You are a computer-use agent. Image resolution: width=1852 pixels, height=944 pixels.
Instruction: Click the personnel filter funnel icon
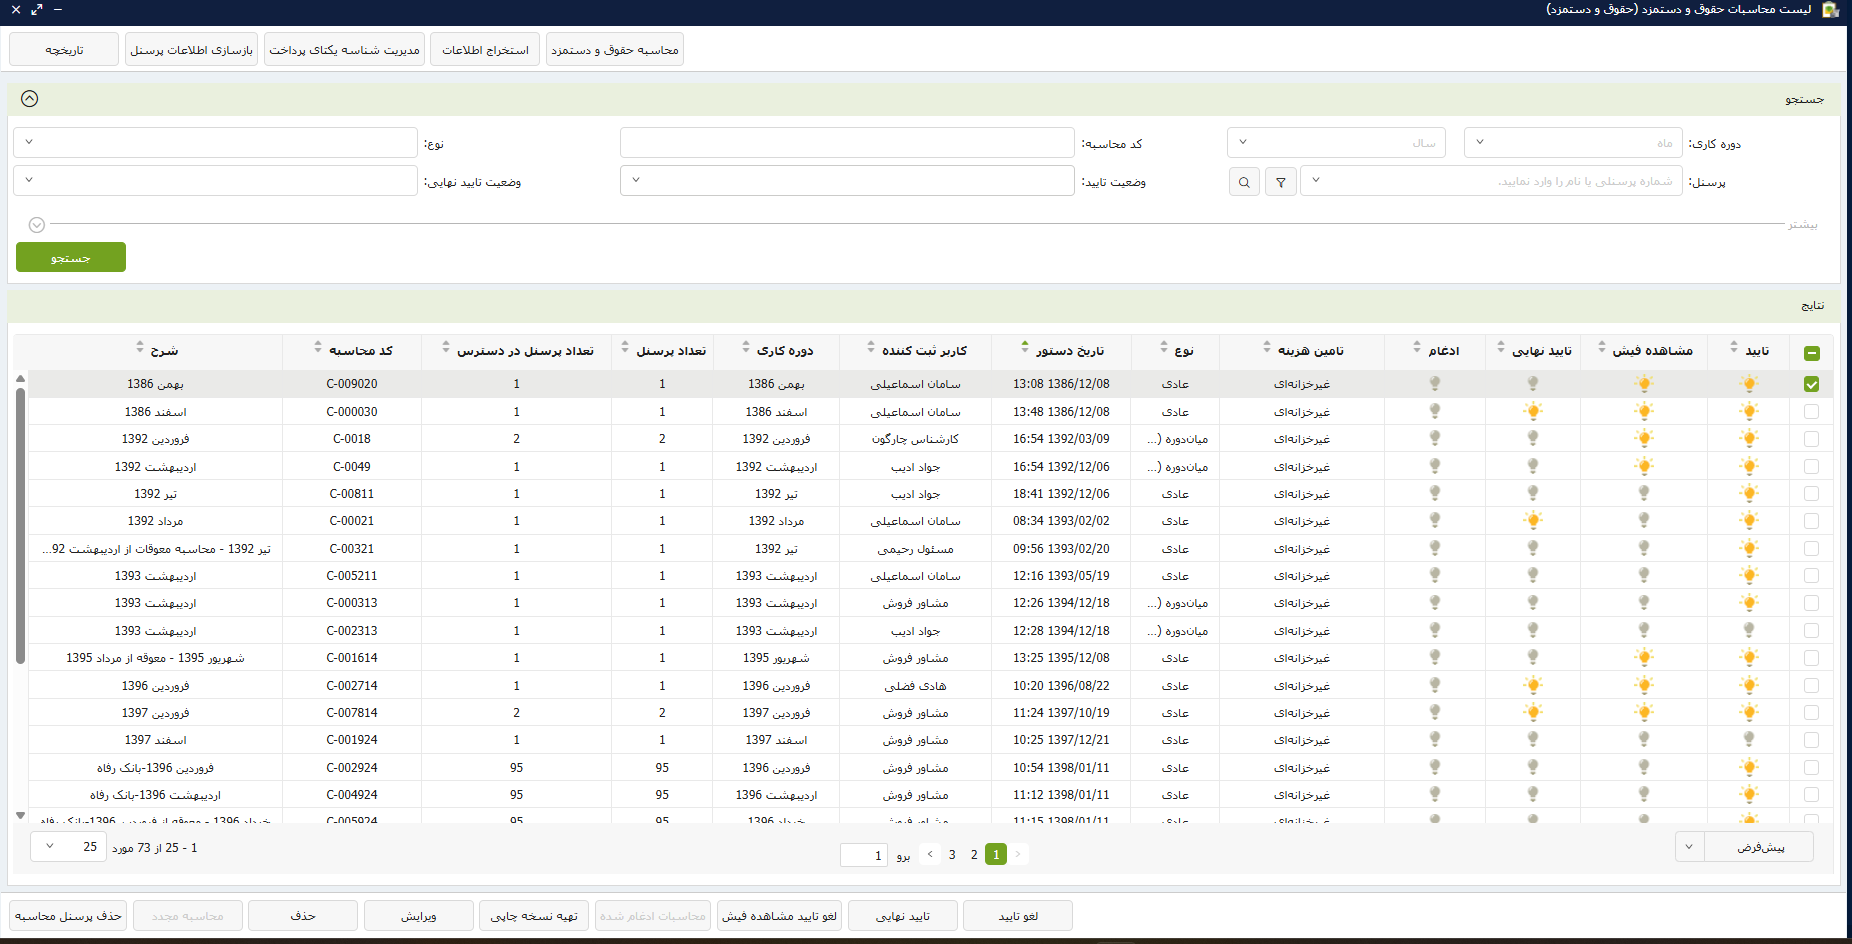pyautogui.click(x=1281, y=182)
